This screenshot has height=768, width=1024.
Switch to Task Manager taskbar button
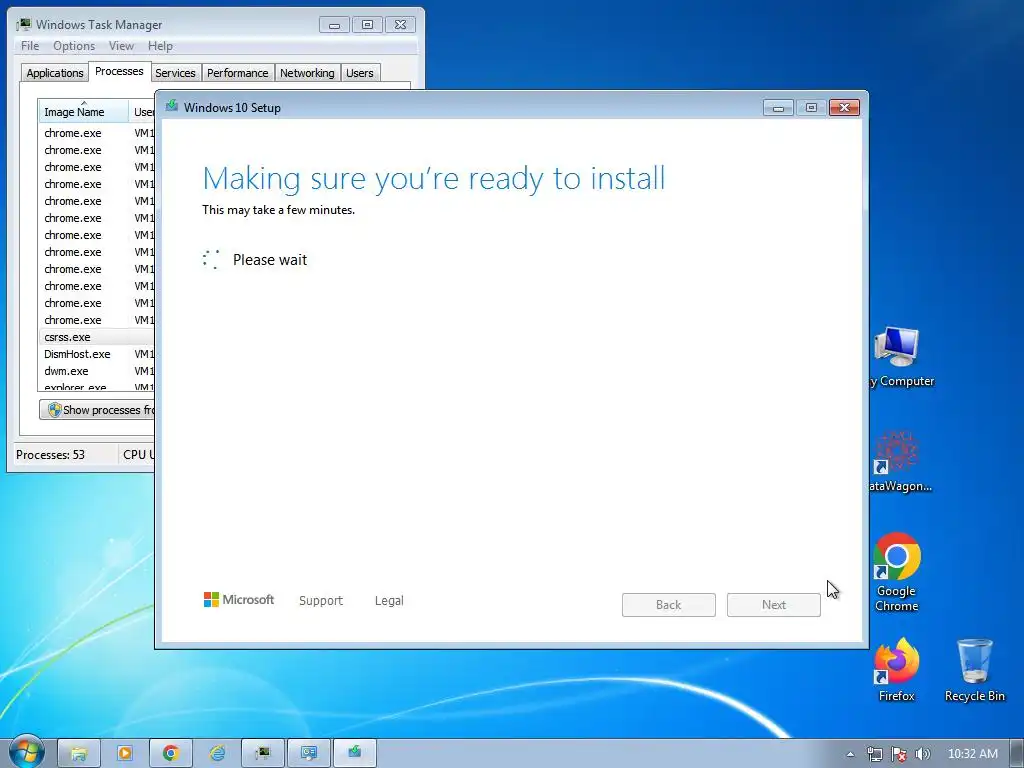263,753
